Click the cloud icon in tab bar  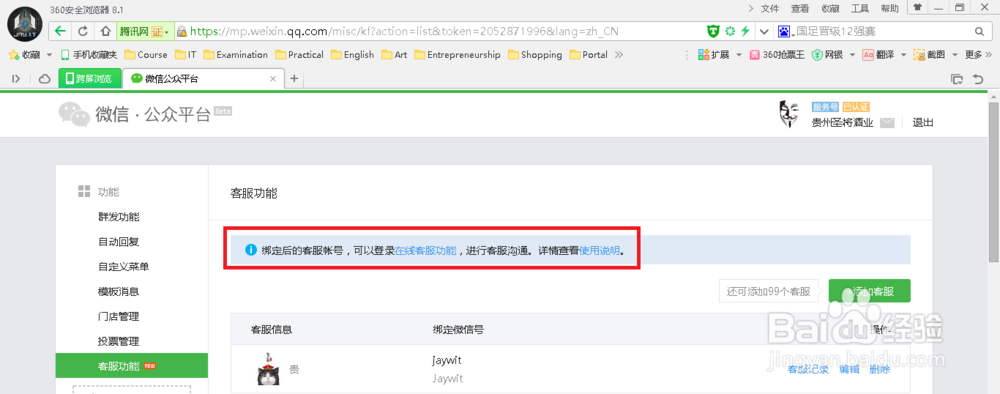pos(45,79)
